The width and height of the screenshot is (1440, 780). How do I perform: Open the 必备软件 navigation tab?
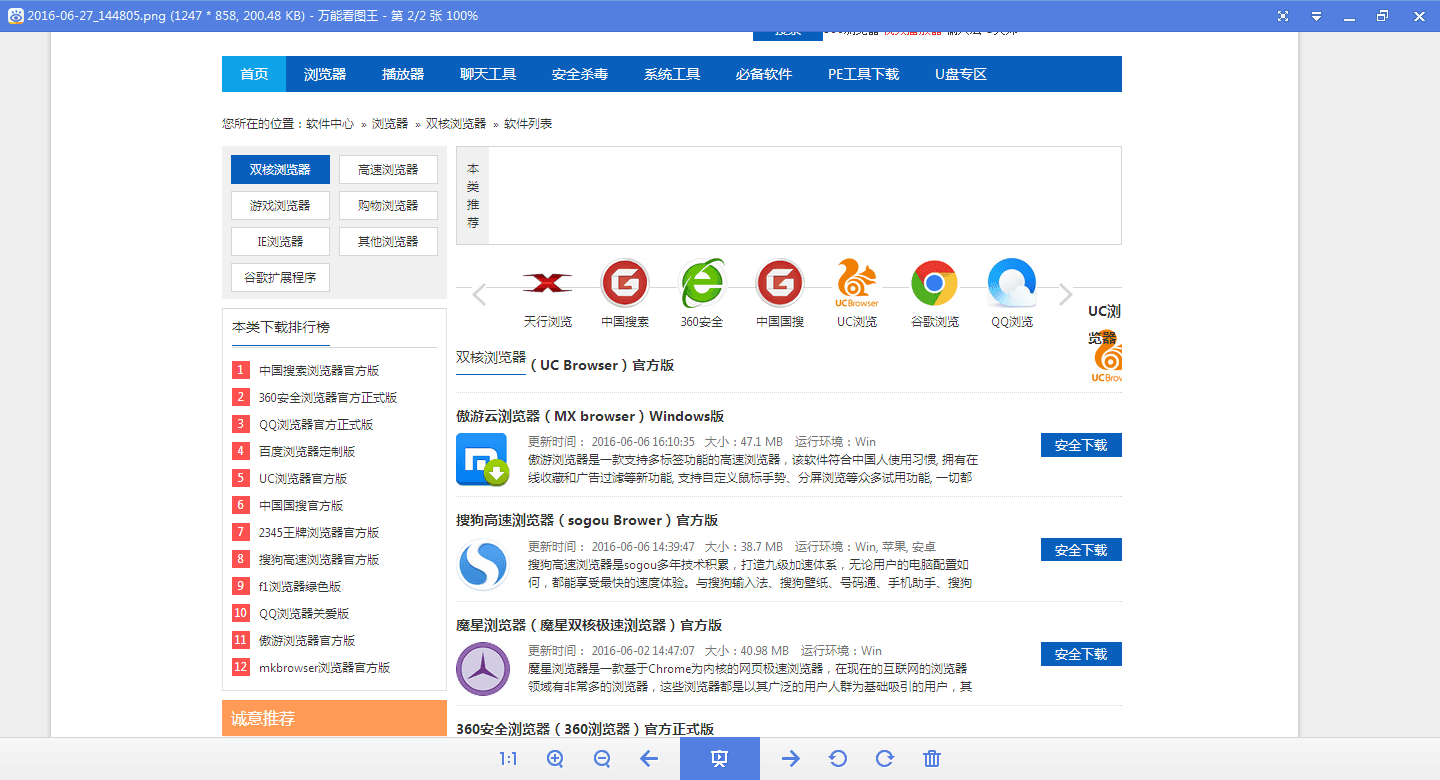pos(764,74)
